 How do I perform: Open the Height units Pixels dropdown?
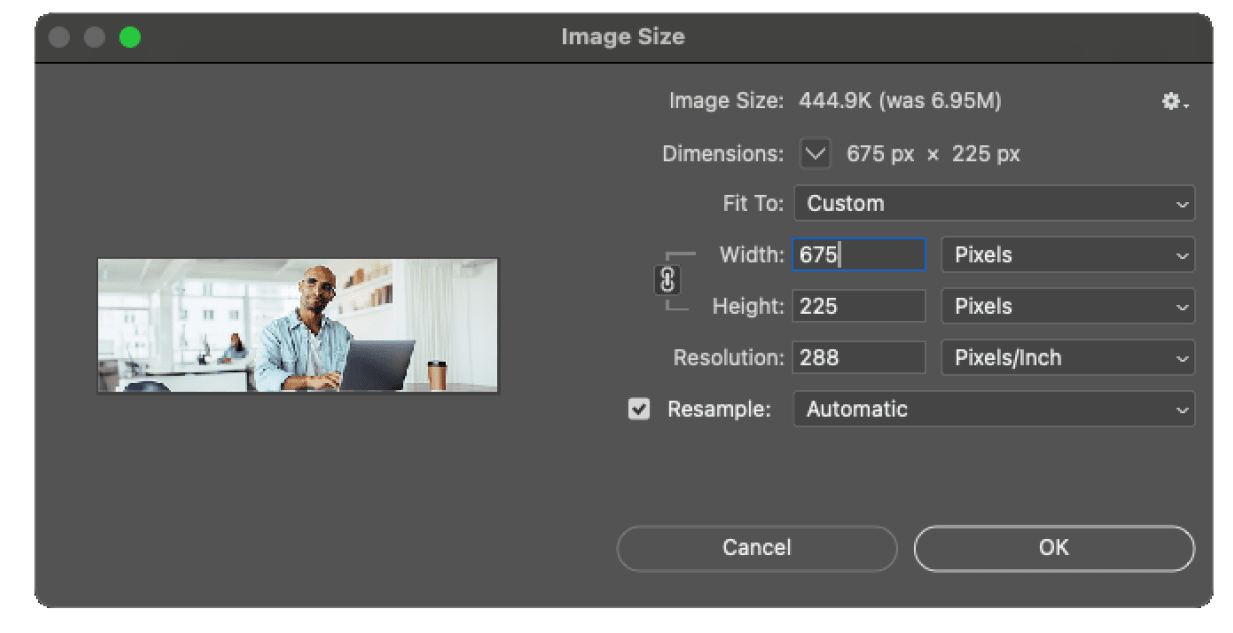tap(1067, 306)
